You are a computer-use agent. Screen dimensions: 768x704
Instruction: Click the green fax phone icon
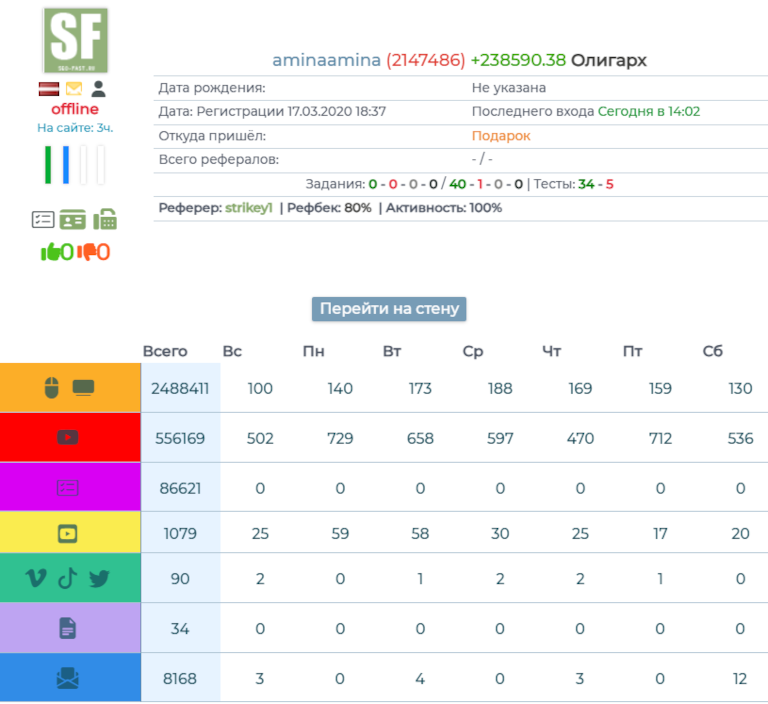point(105,220)
